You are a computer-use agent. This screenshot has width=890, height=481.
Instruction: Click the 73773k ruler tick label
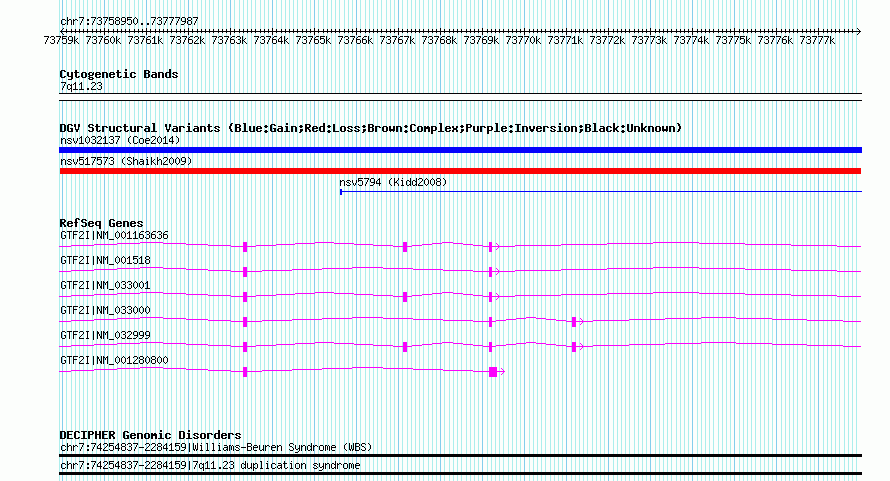pyautogui.click(x=649, y=40)
